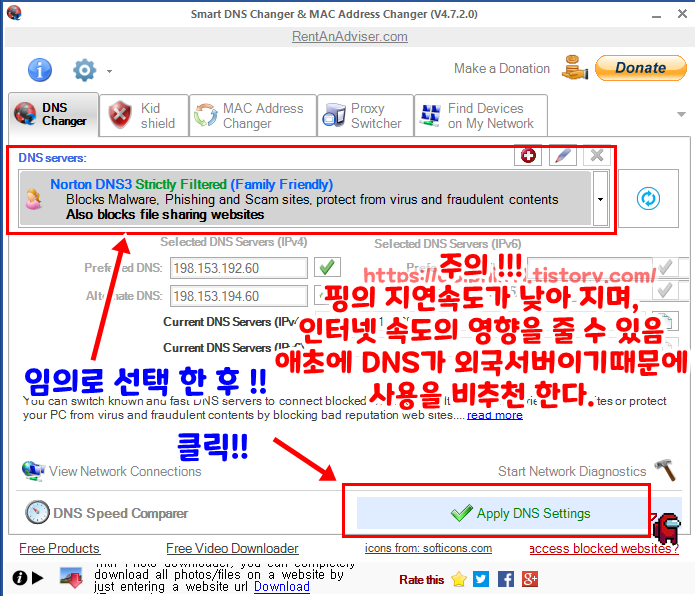
Task: Click Apply DNS Settings button
Action: tap(519, 513)
